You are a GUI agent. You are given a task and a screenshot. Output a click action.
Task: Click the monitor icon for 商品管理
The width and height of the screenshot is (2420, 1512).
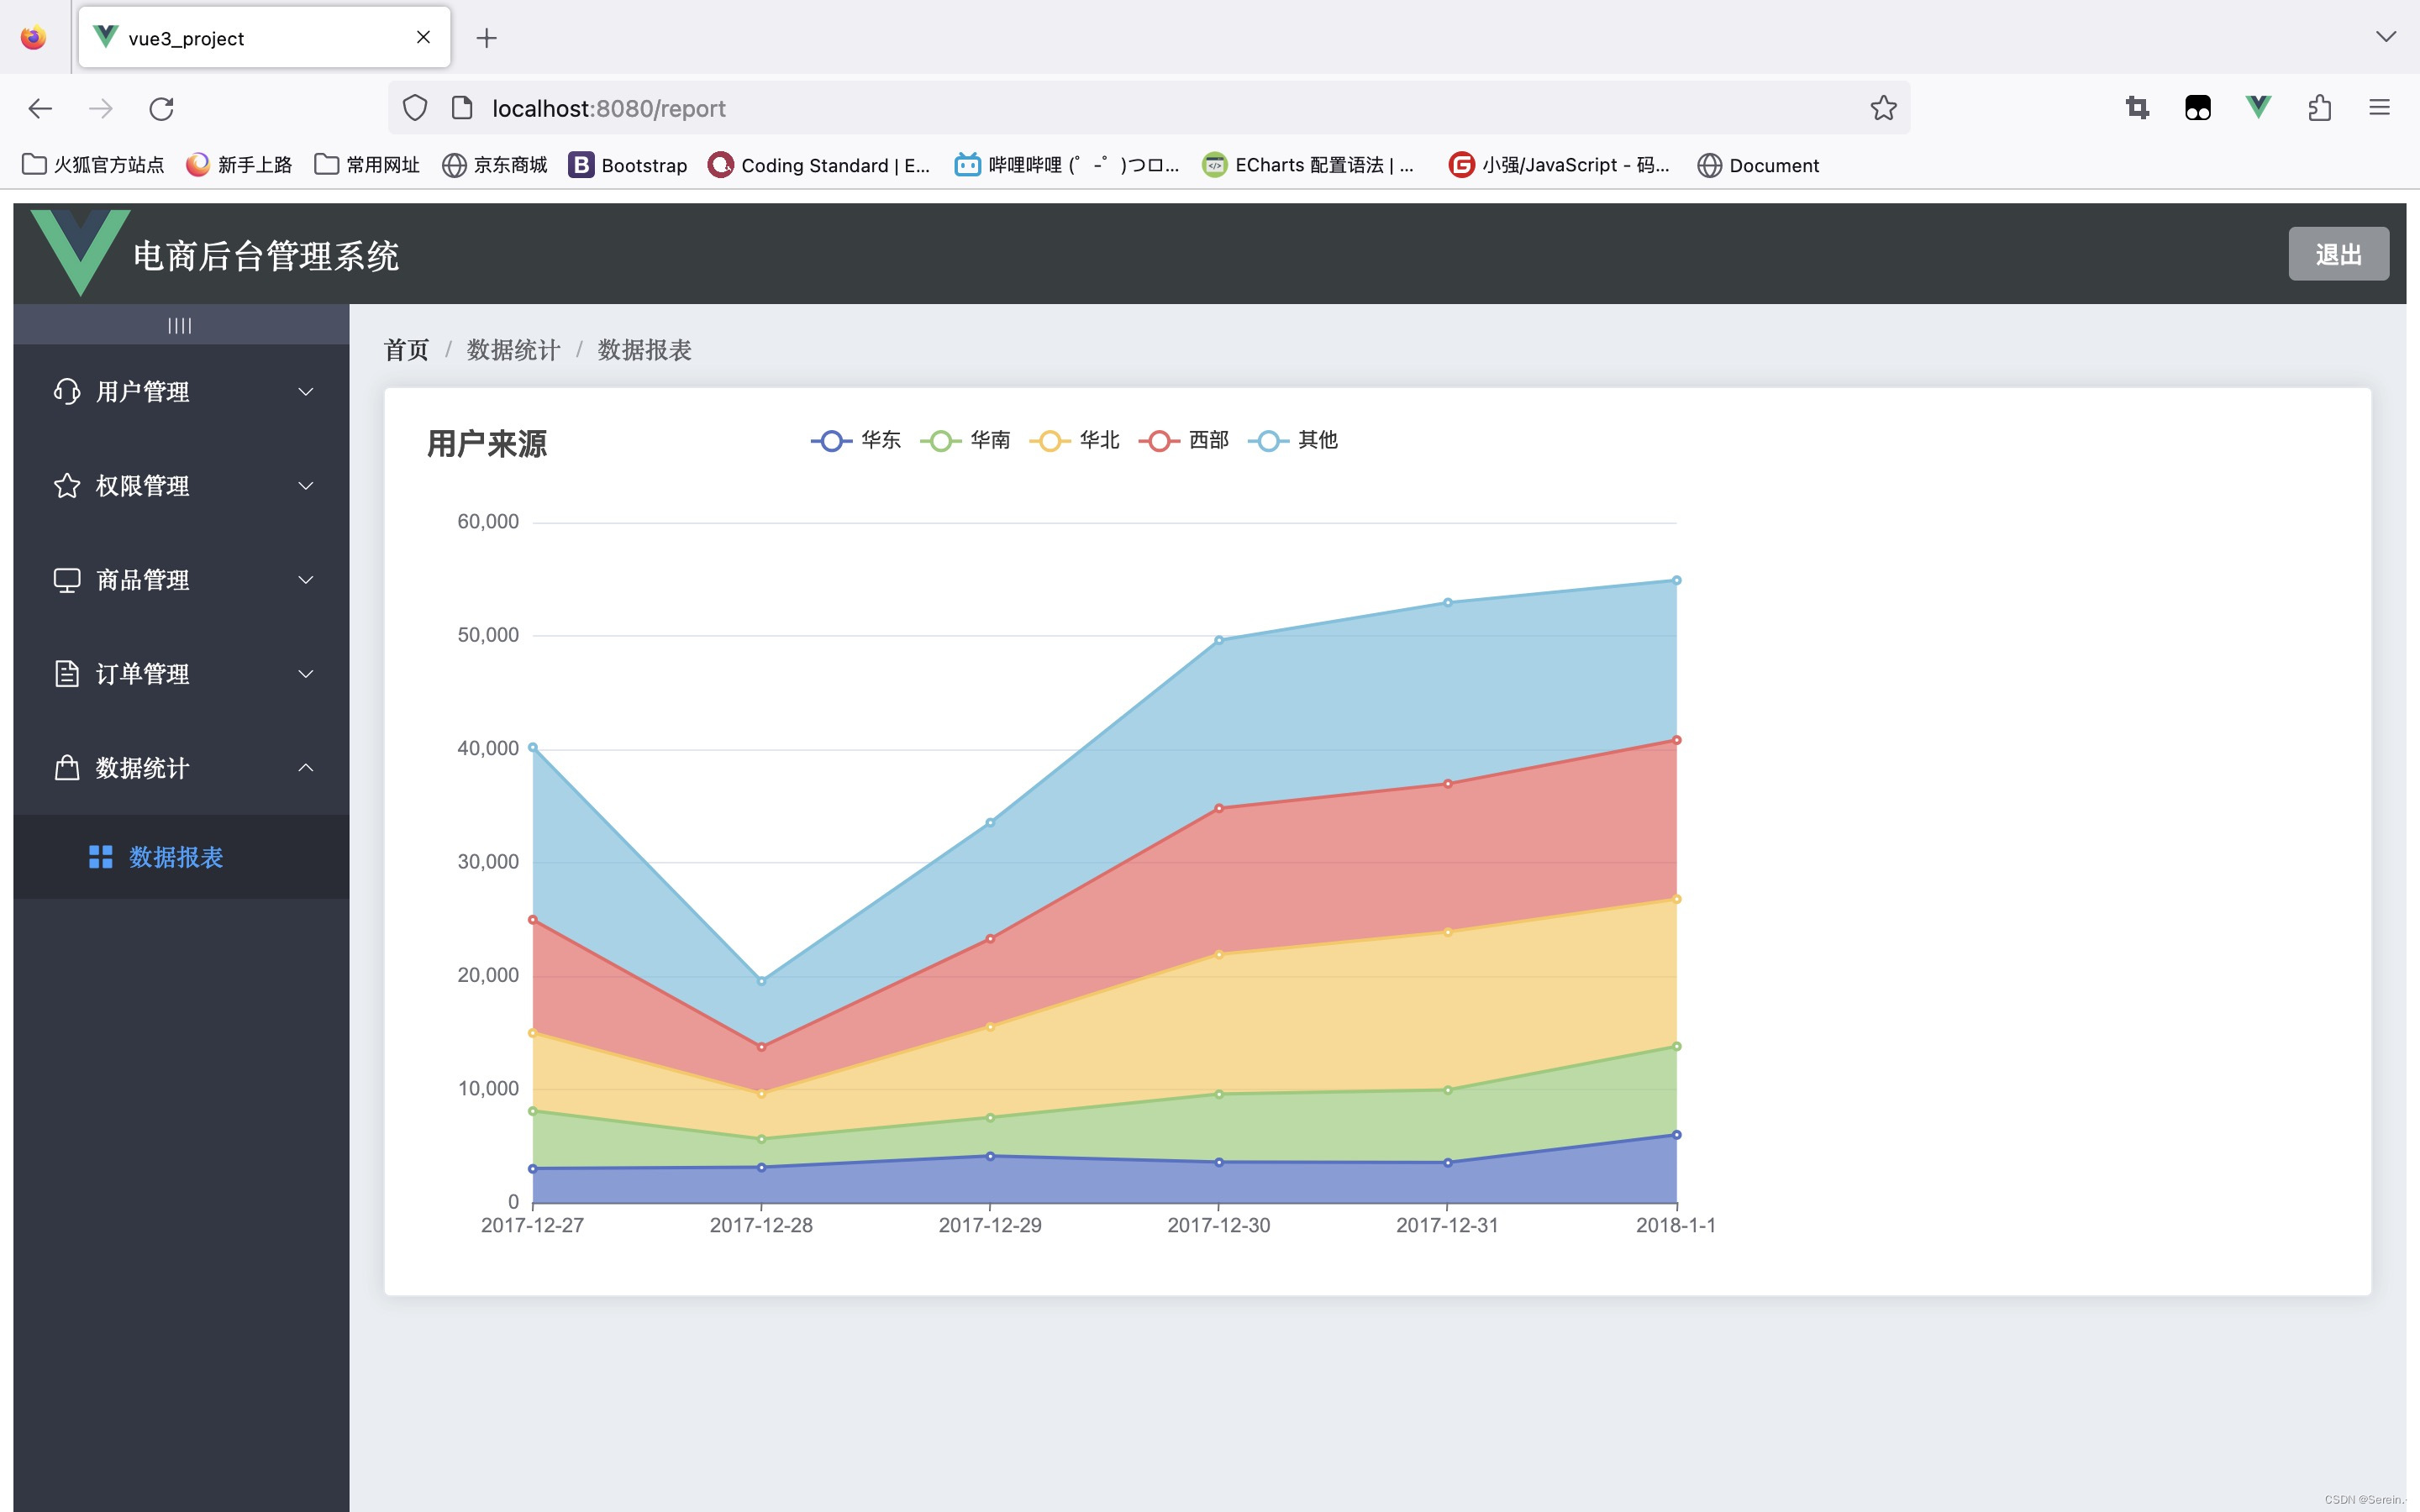click(x=67, y=580)
